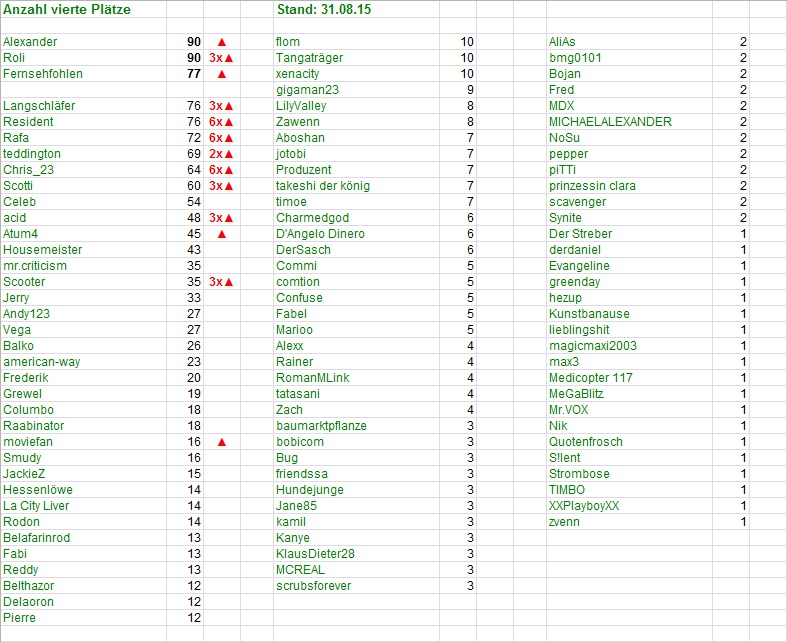Click the name cell 'Housemeister'
787x642 pixels.
click(x=43, y=250)
